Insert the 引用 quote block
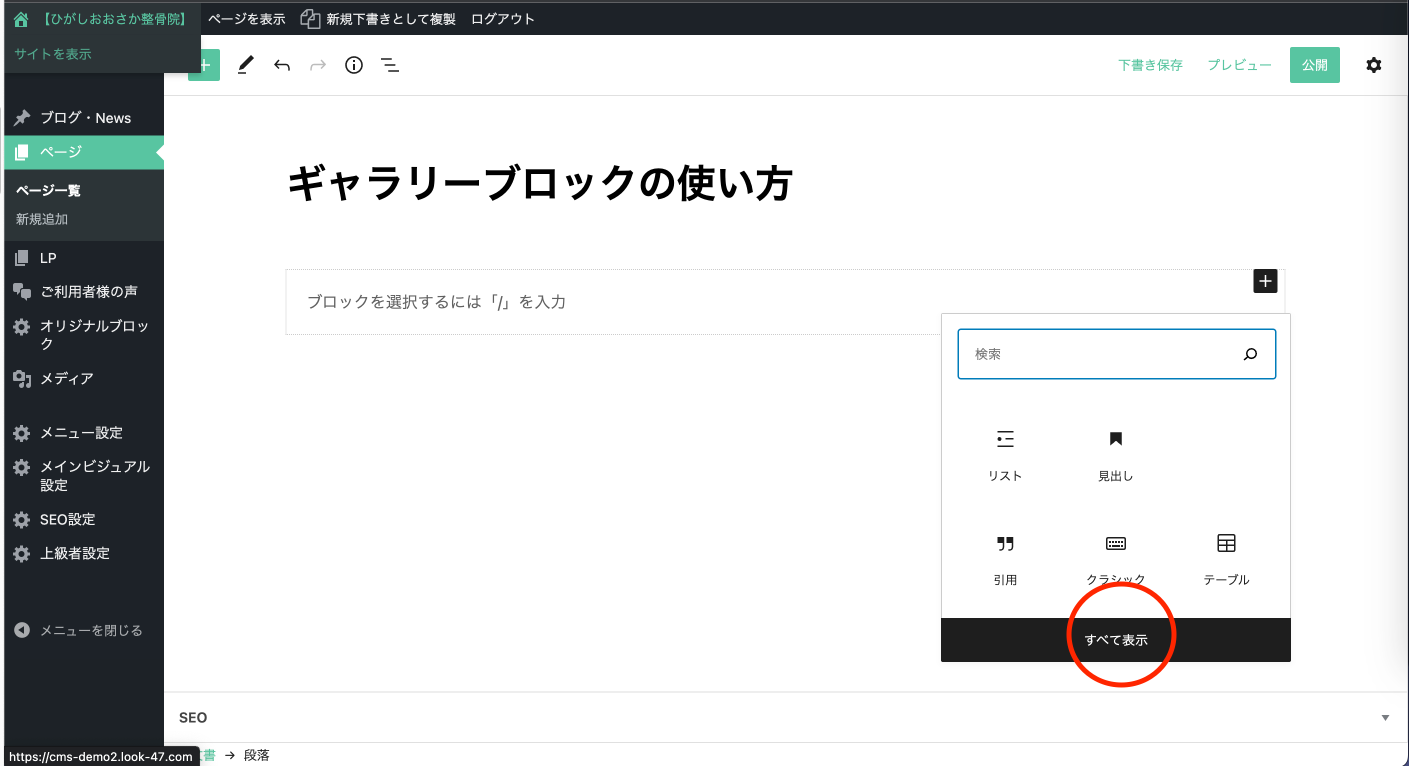Screen dimensions: 1409x766 (x=1005, y=557)
